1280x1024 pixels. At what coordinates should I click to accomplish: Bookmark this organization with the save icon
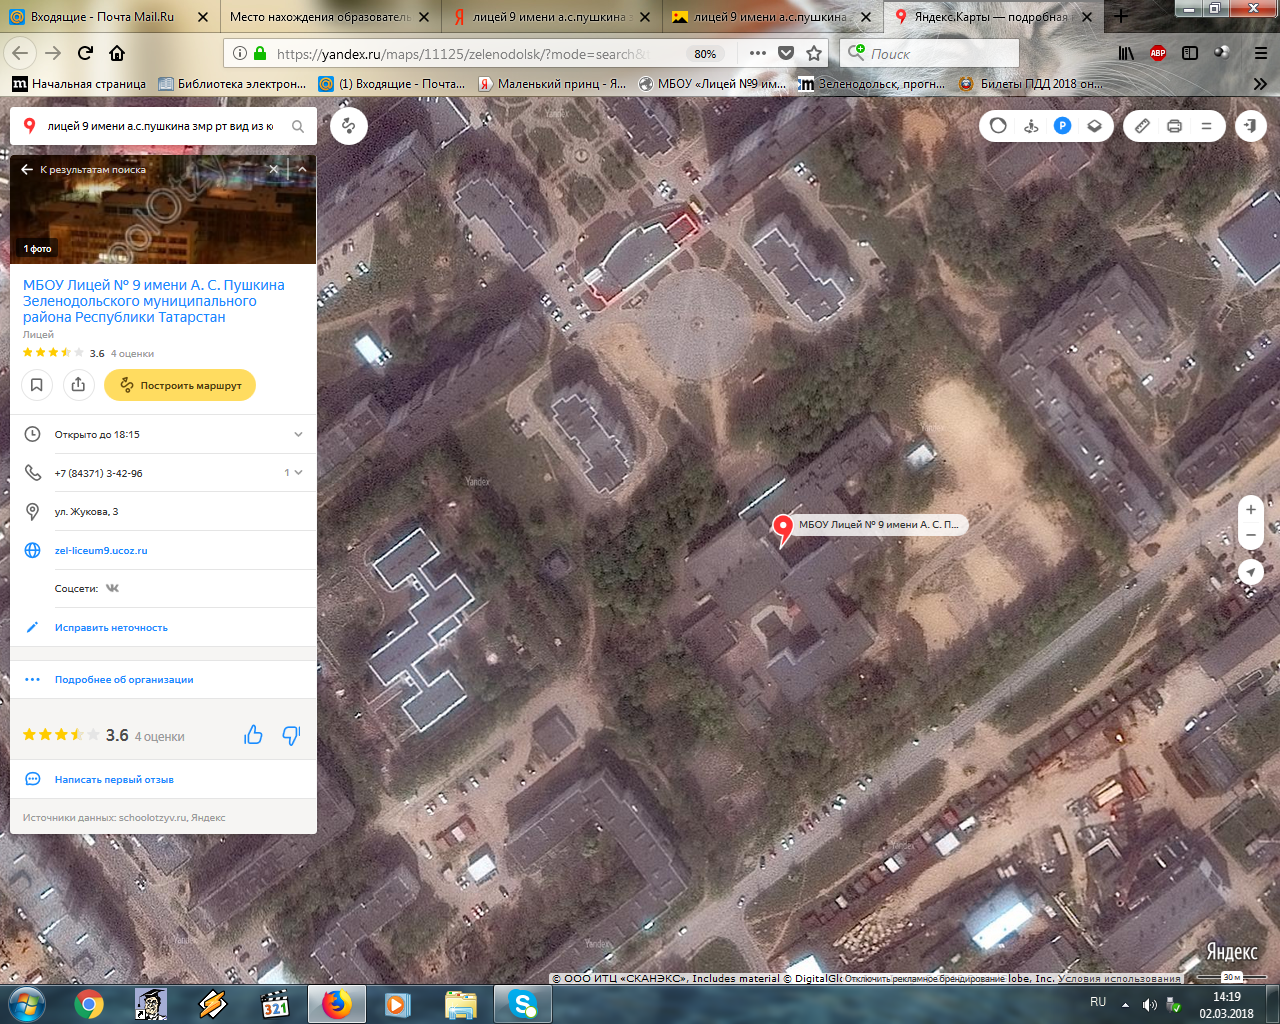(37, 385)
